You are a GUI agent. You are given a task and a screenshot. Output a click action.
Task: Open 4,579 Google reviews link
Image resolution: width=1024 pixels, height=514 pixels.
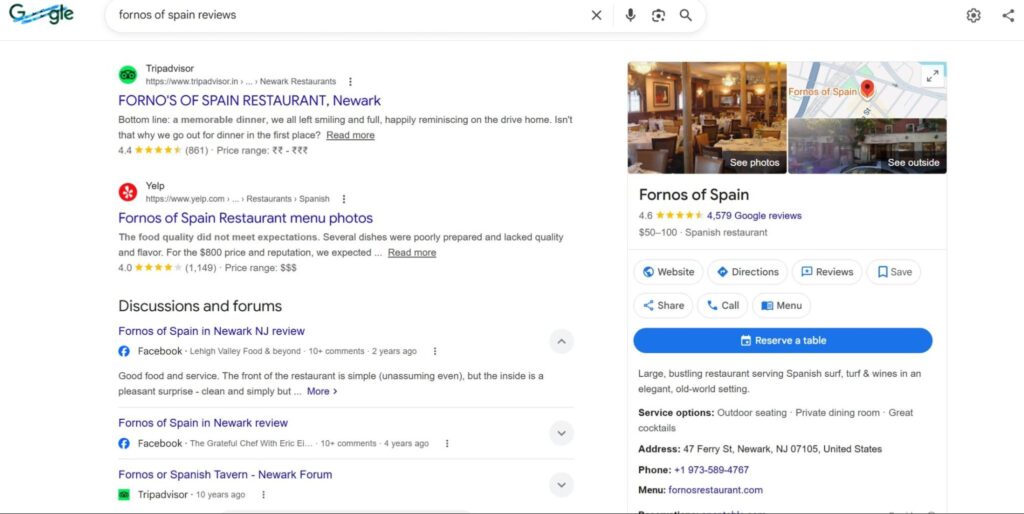tap(753, 215)
